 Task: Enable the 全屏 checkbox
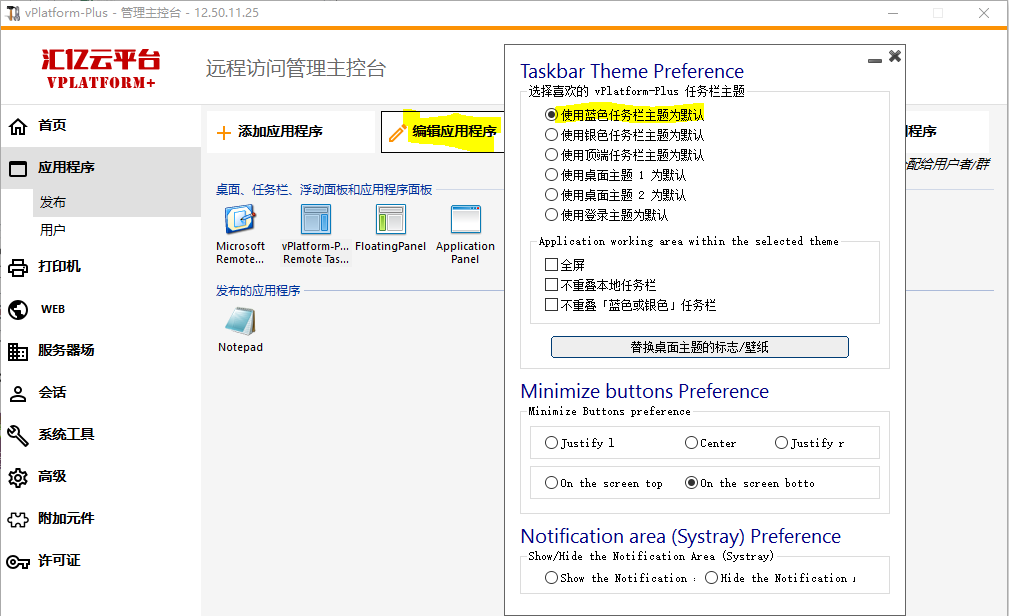point(551,265)
